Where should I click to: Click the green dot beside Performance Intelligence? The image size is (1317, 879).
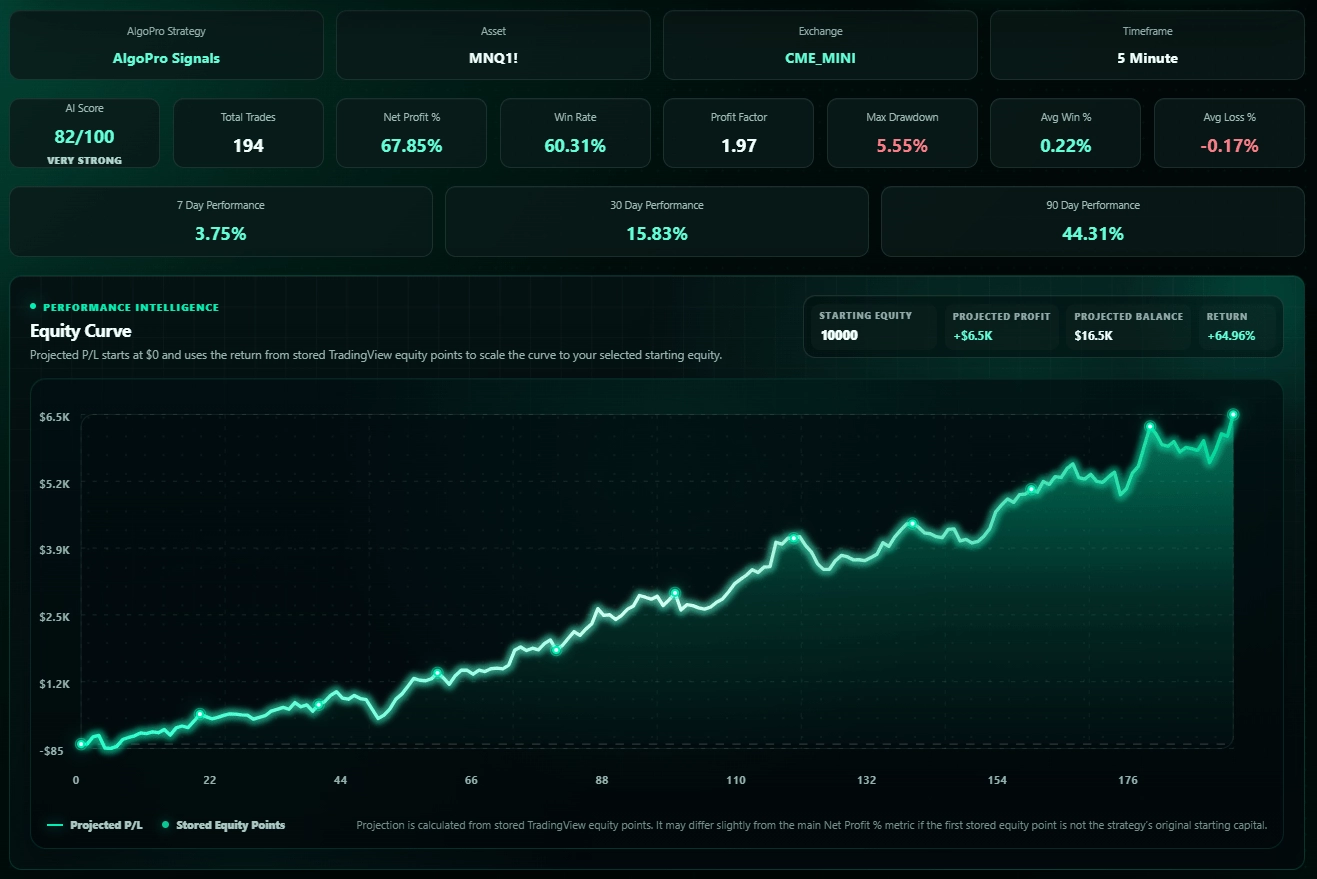point(33,307)
